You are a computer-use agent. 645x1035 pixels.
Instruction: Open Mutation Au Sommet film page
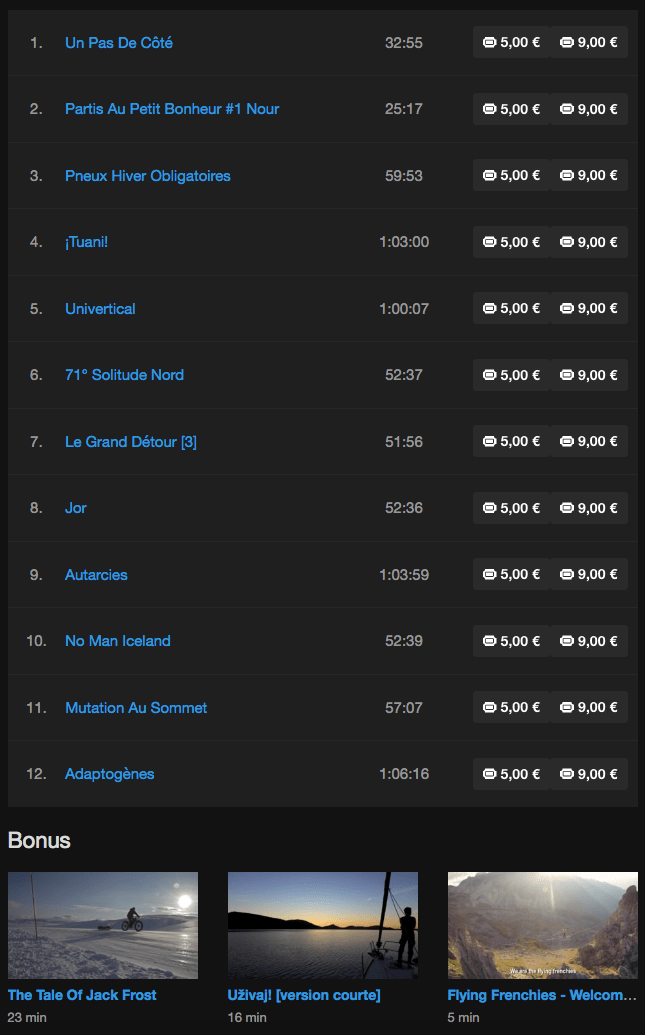point(136,708)
